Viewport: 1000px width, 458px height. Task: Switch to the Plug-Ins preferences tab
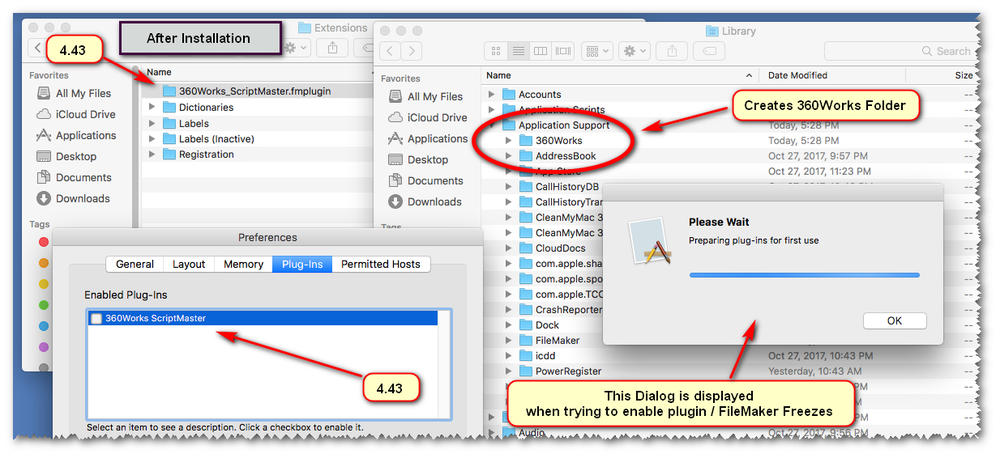click(x=302, y=264)
